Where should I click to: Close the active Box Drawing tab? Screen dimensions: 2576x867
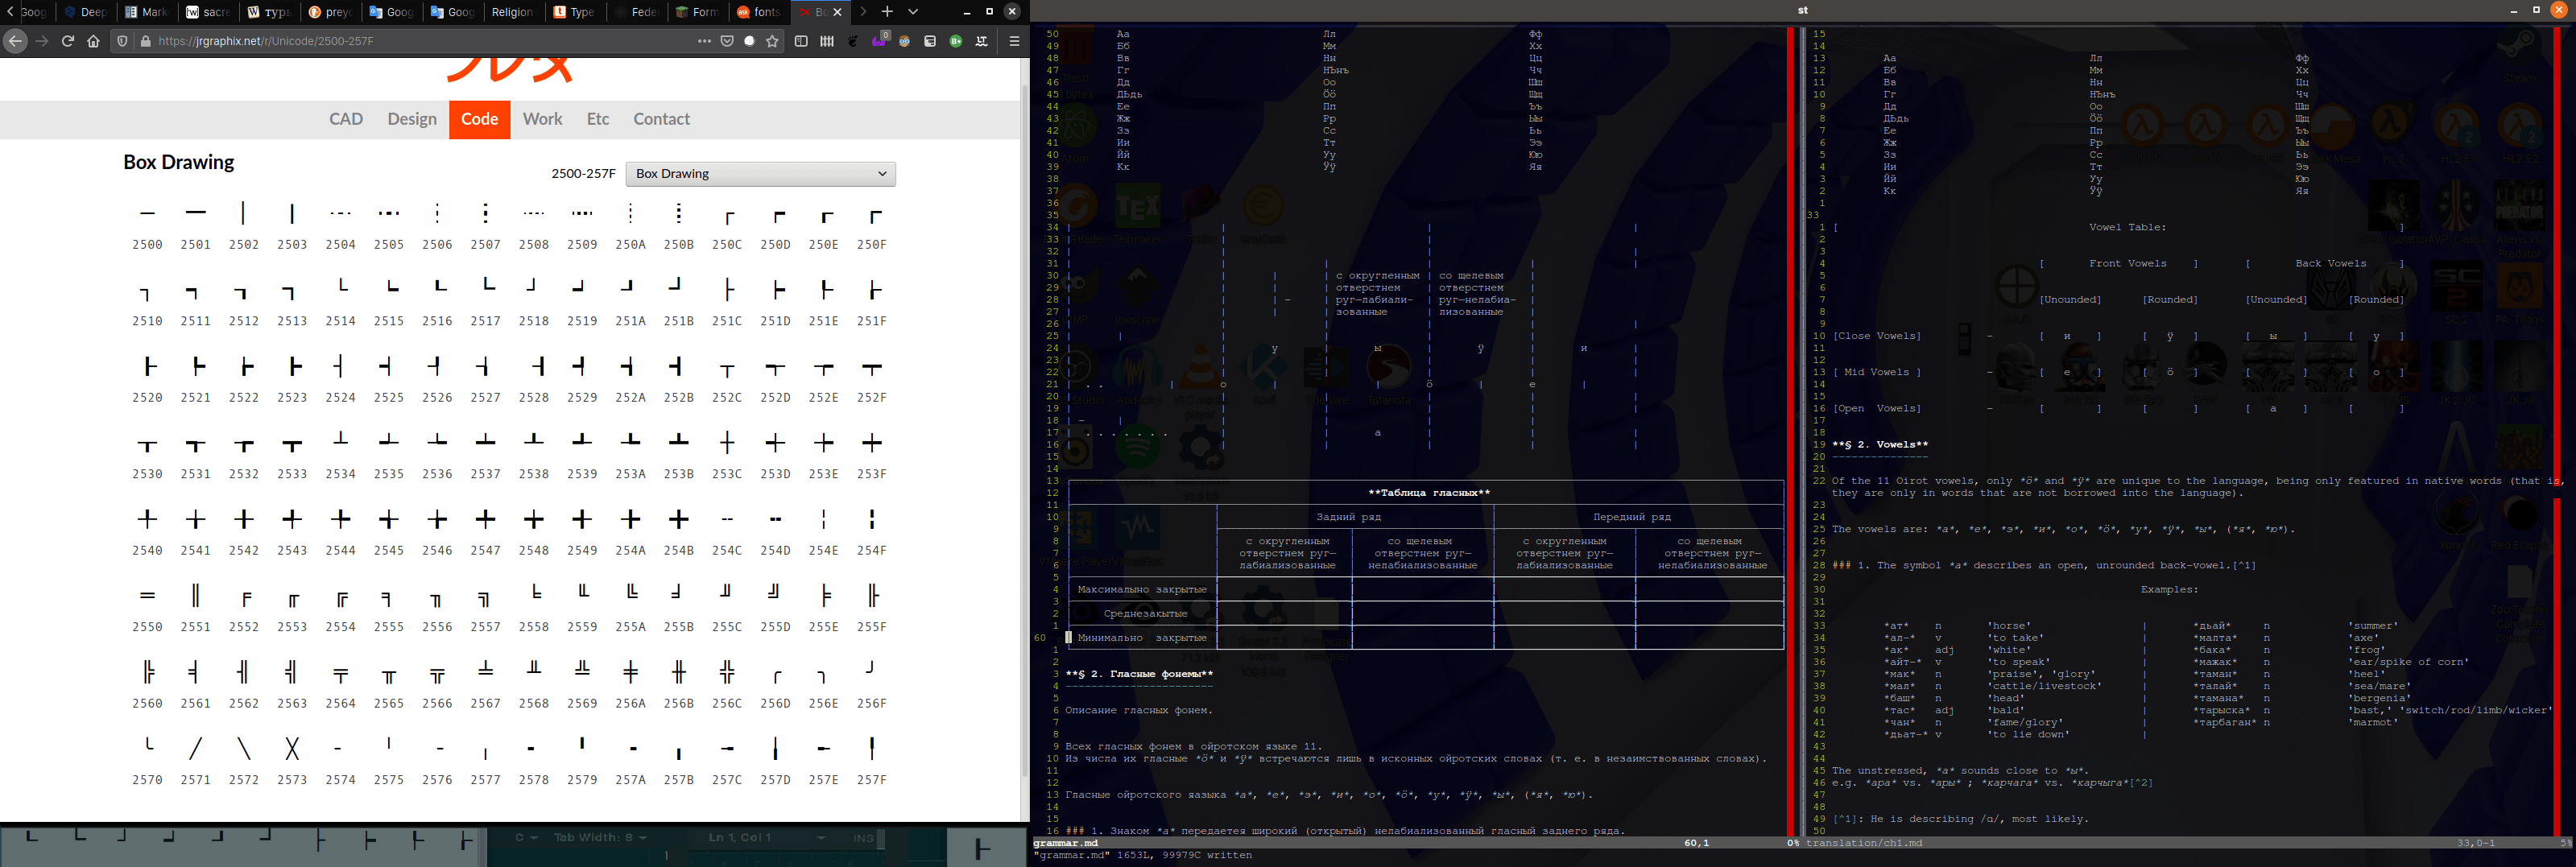pos(838,12)
